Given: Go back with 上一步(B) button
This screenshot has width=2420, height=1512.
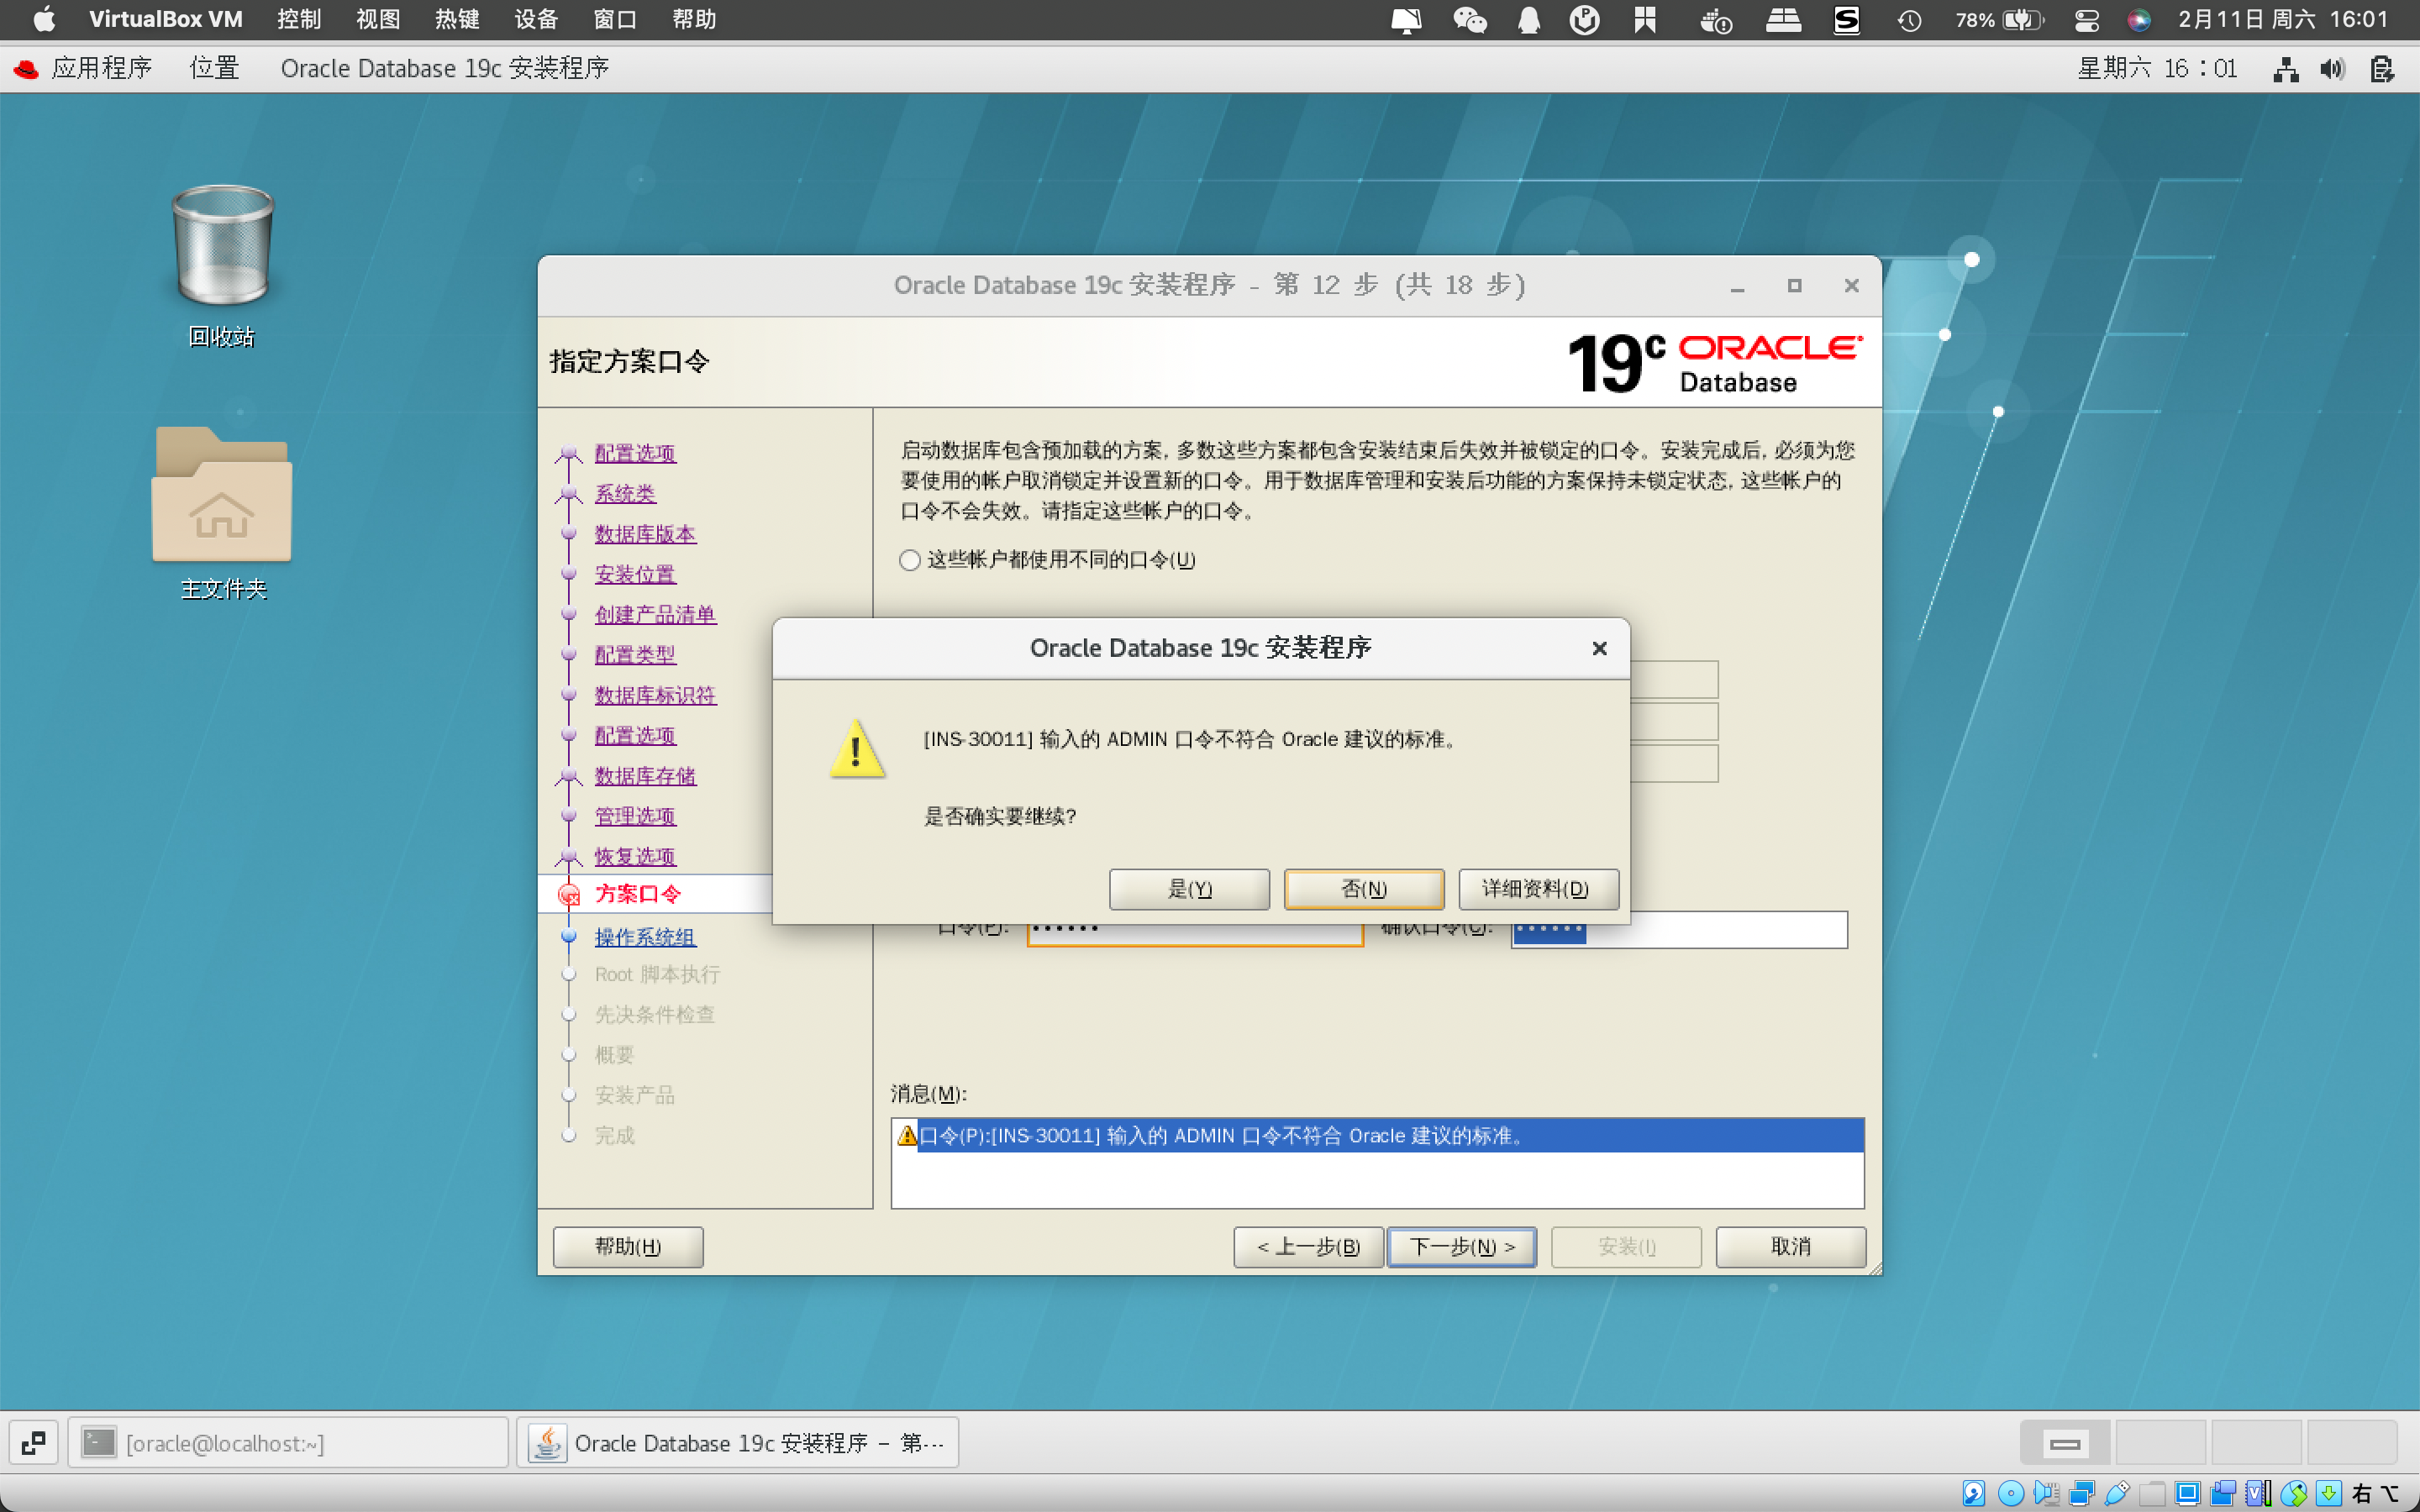Looking at the screenshot, I should [1308, 1246].
